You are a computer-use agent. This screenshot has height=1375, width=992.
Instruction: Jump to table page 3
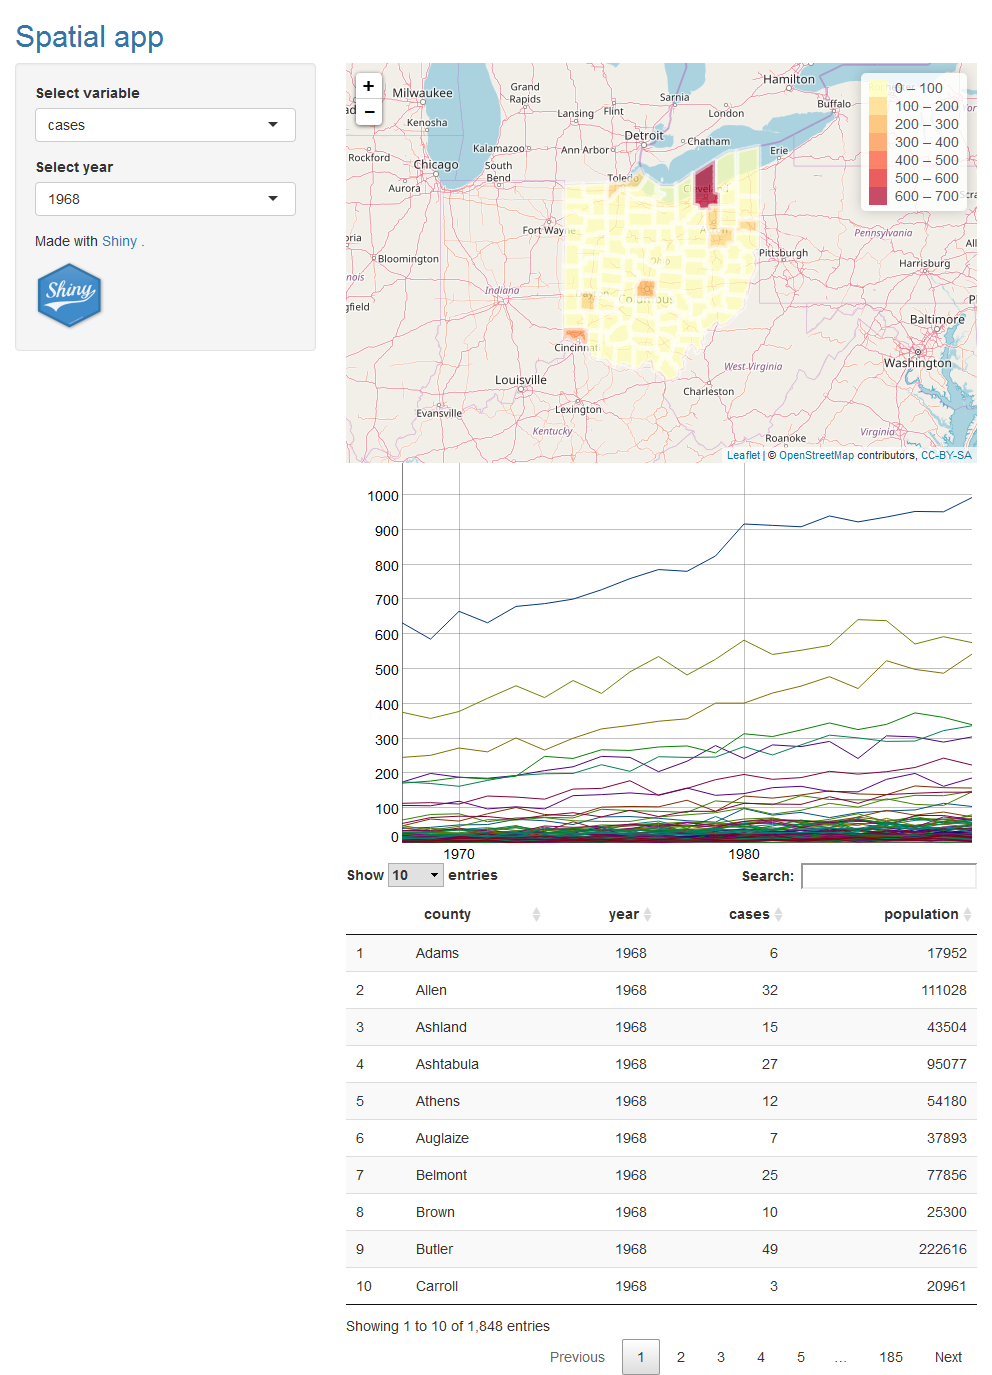point(721,1357)
